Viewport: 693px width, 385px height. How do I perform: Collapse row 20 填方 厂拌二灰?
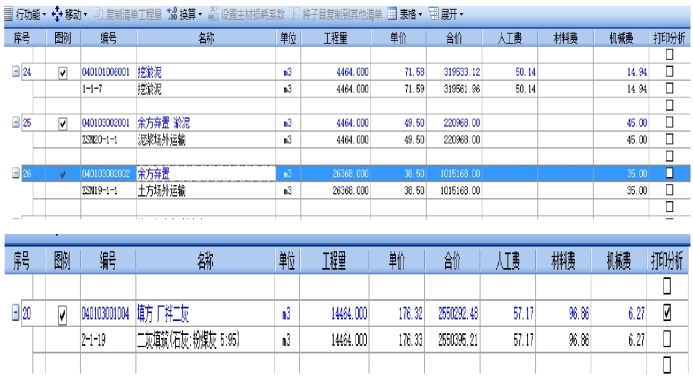15,314
